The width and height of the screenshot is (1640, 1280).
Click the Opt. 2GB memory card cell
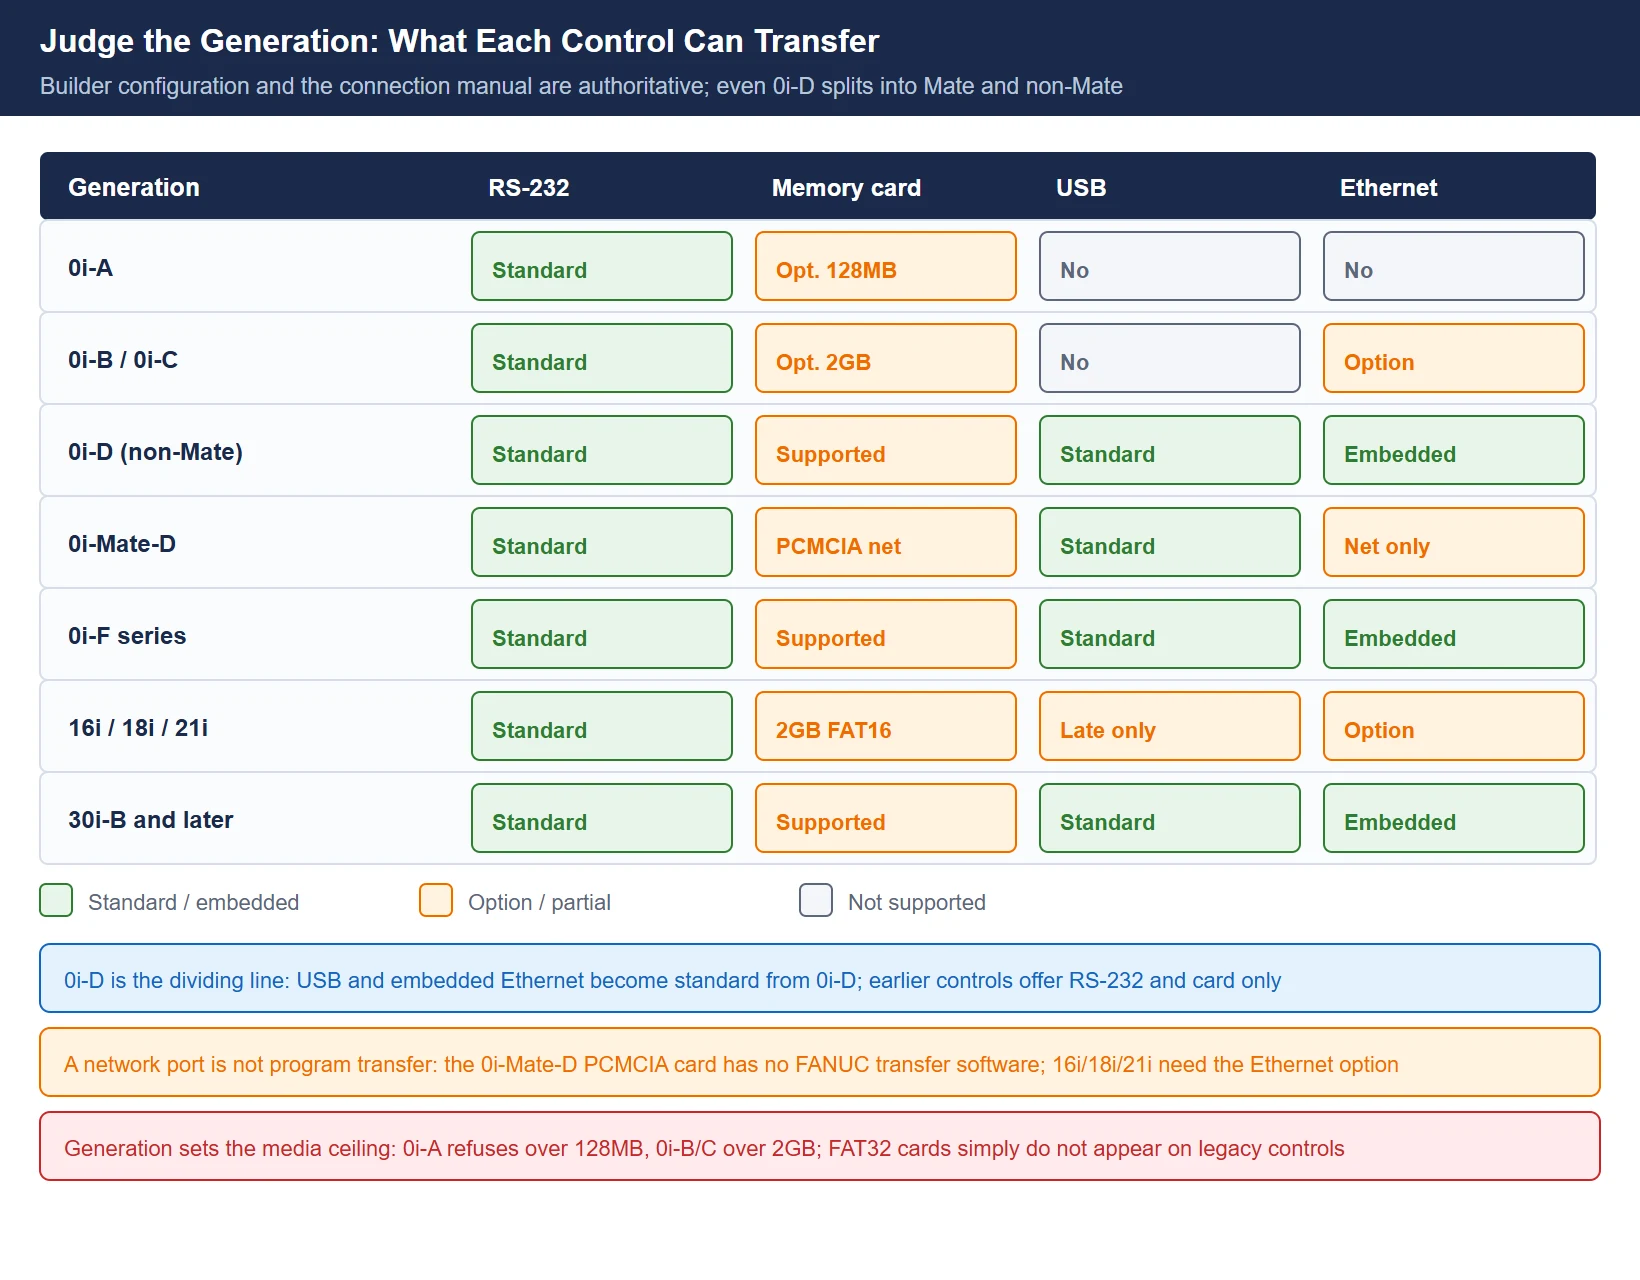886,358
